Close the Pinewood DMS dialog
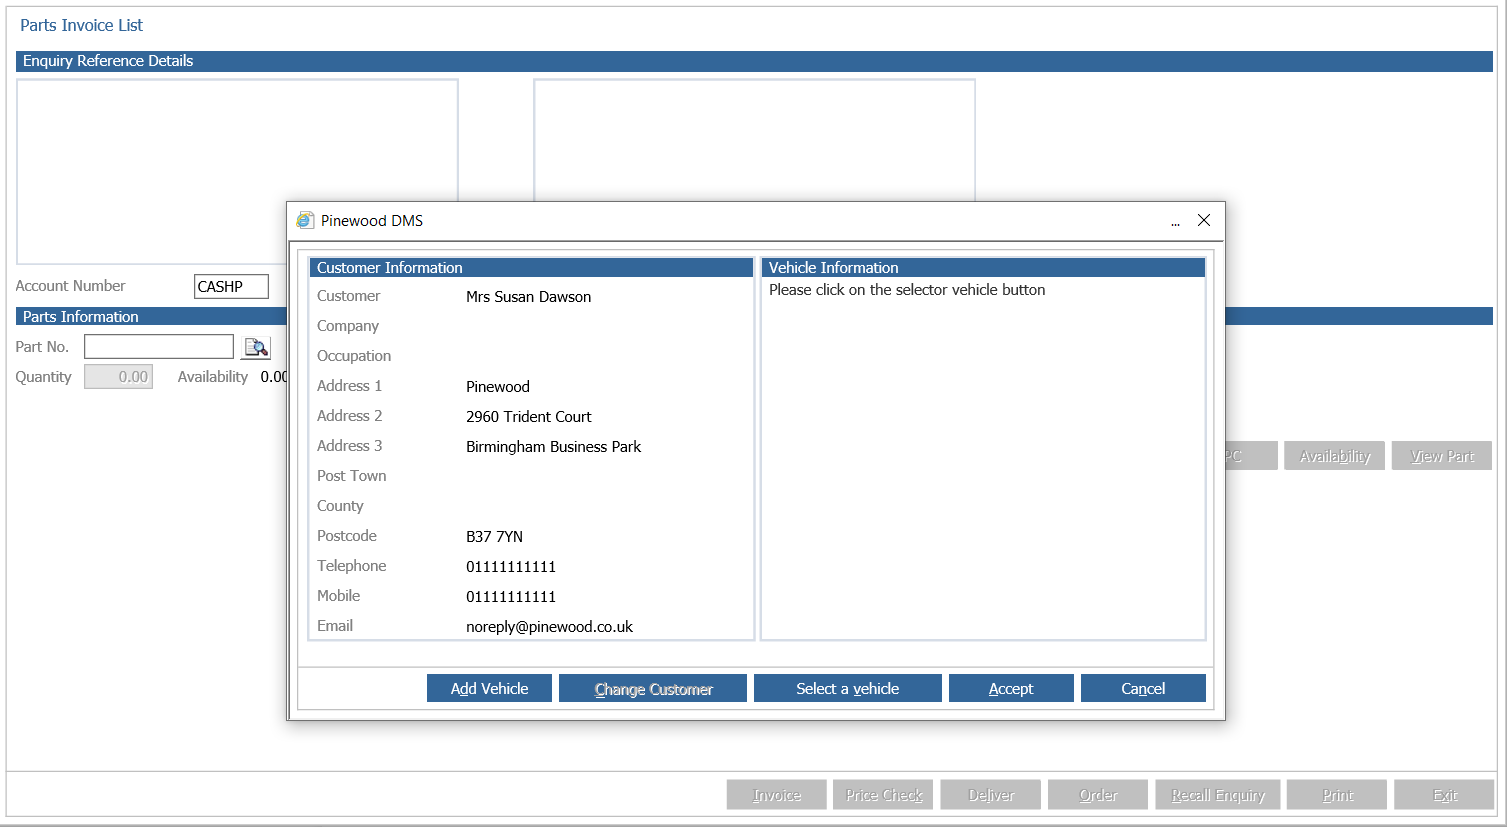This screenshot has height=827, width=1507. click(1204, 220)
